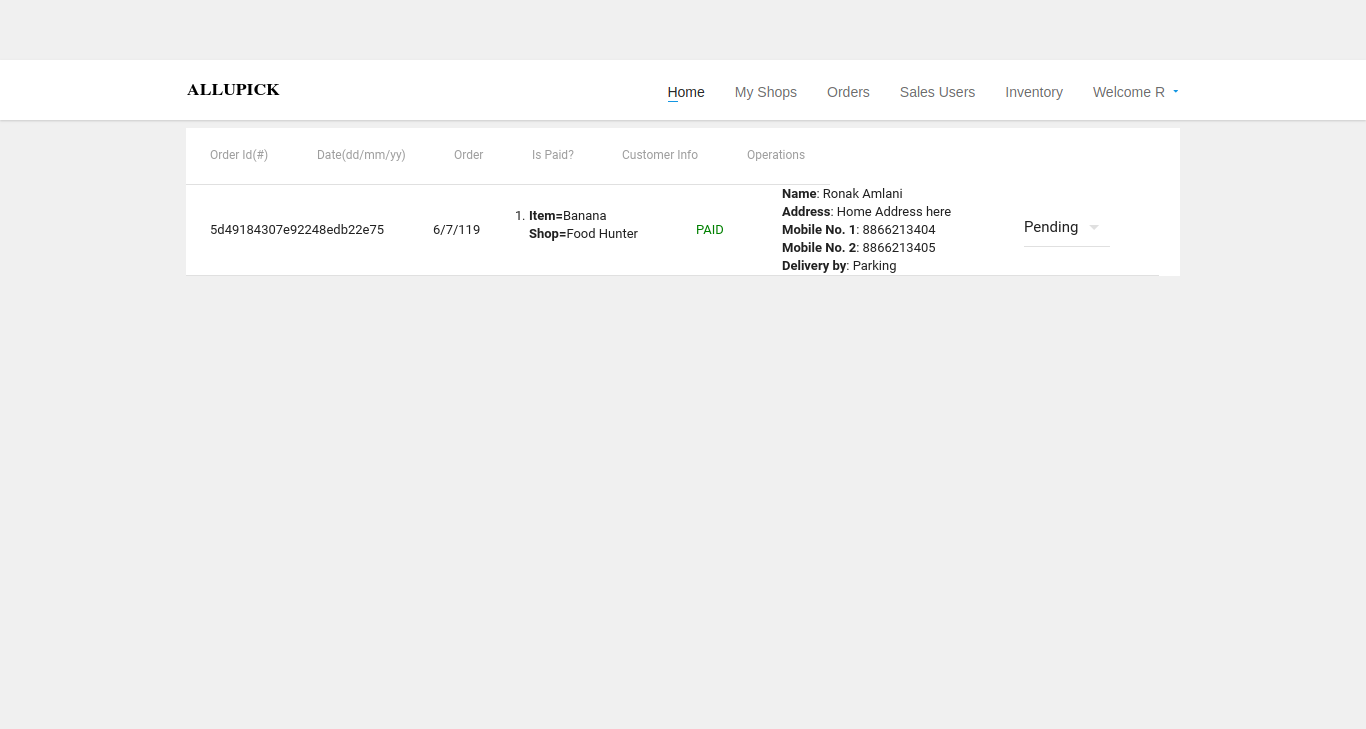The image size is (1366, 729).
Task: Navigate to Orders in the navbar
Action: point(848,92)
